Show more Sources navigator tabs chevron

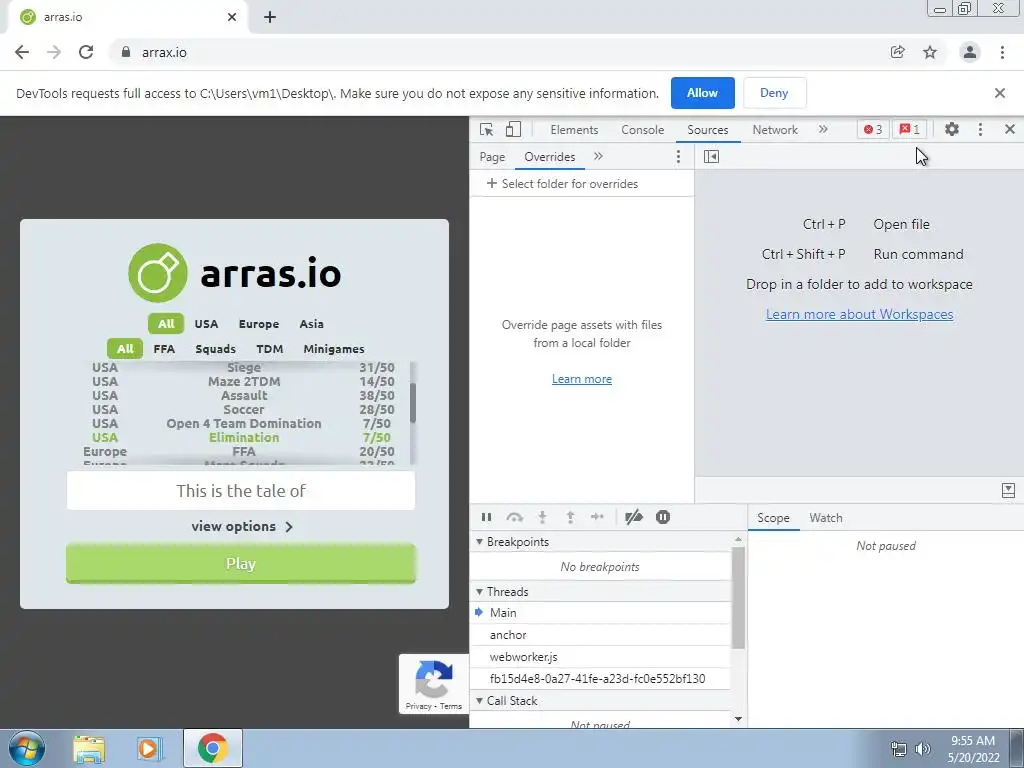tap(598, 157)
